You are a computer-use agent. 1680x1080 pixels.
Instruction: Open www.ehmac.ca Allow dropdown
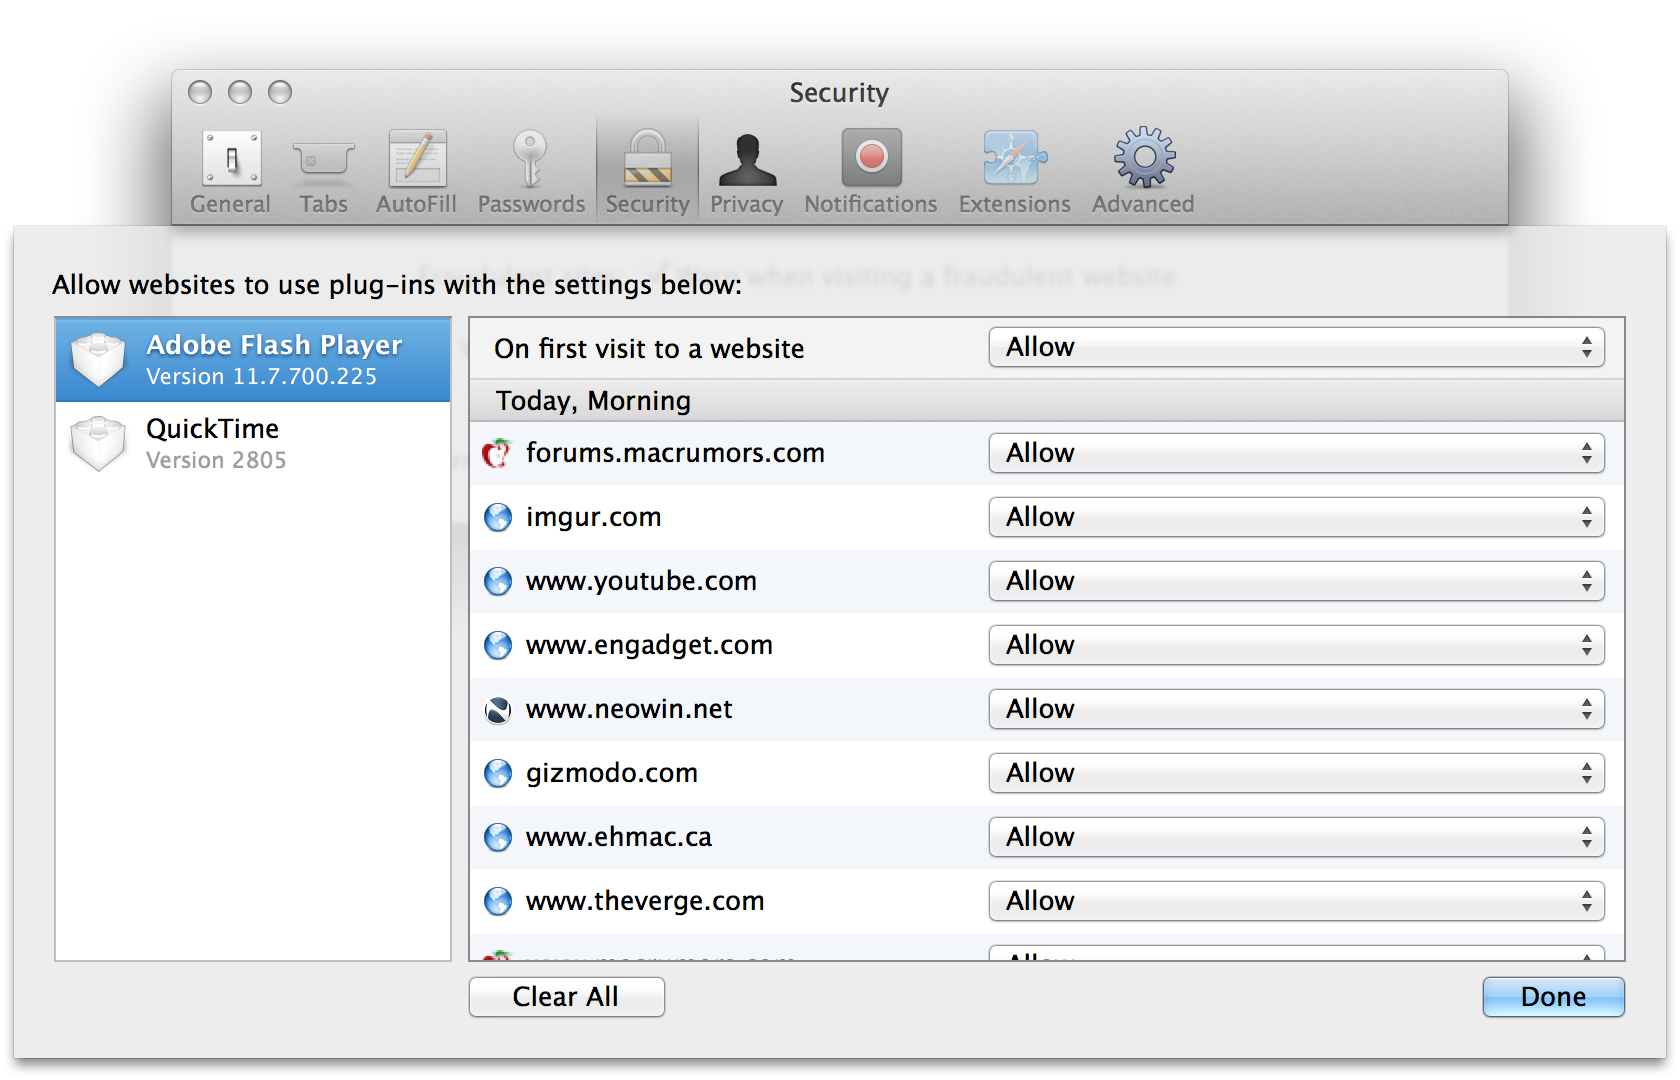coord(1296,838)
